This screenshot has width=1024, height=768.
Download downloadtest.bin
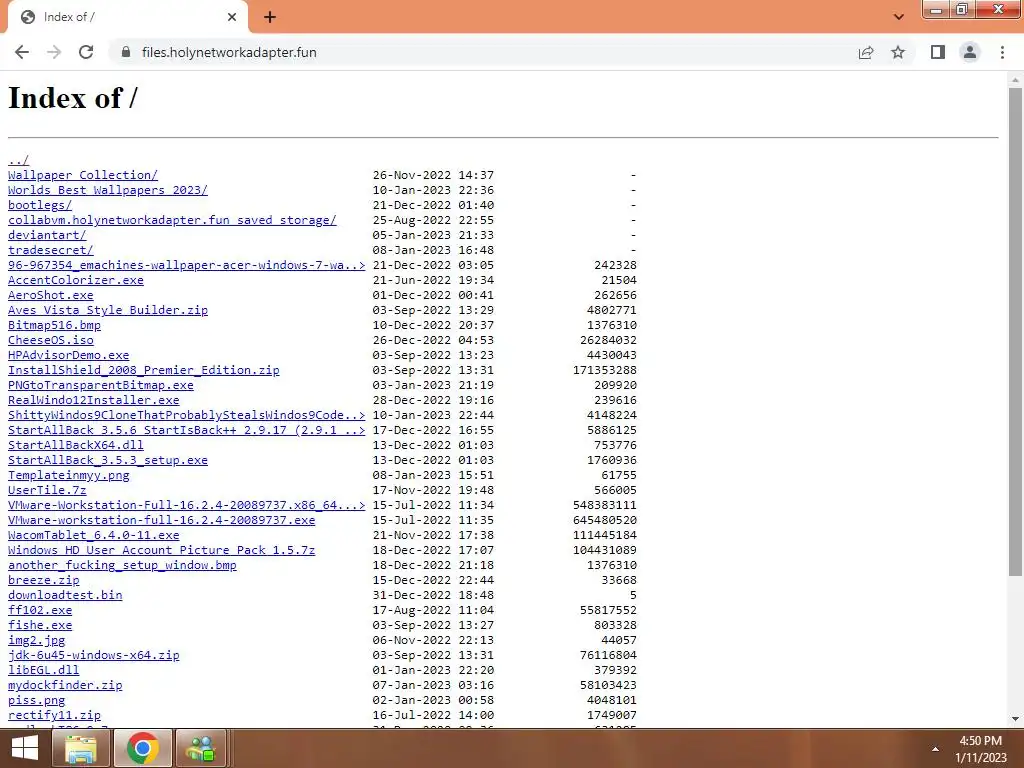(65, 596)
